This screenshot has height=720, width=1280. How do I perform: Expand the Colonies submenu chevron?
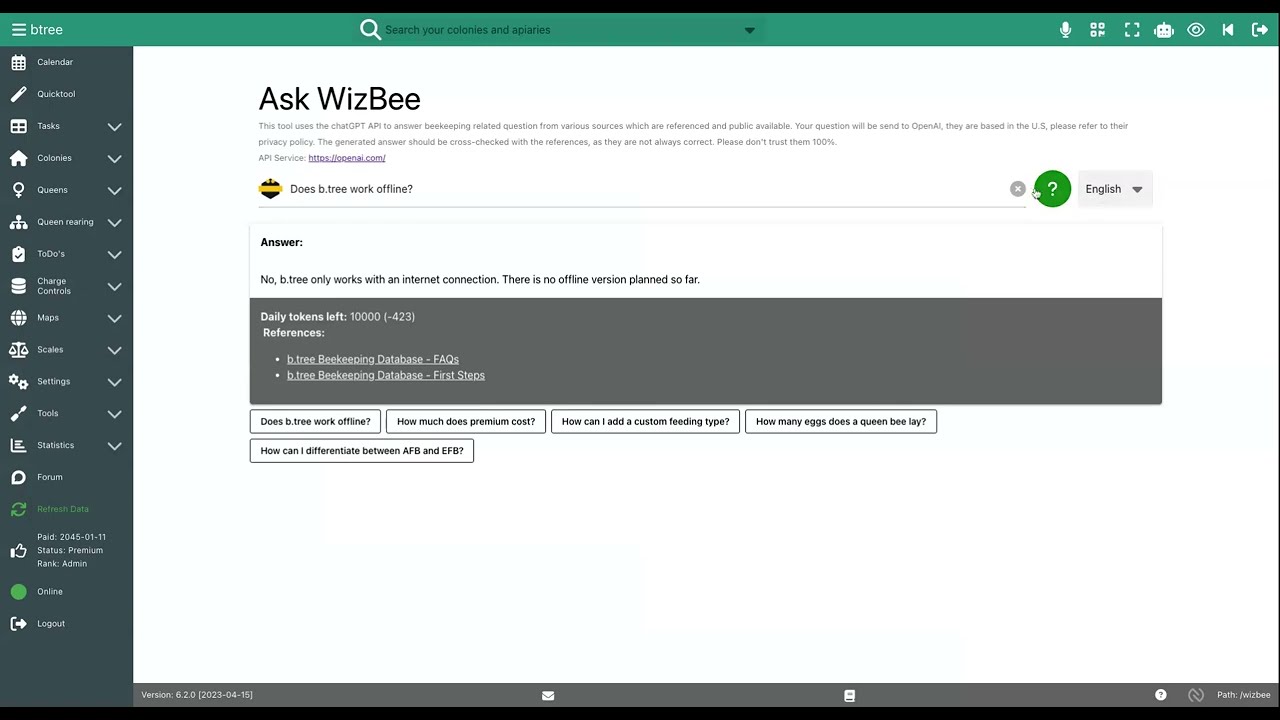click(115, 159)
